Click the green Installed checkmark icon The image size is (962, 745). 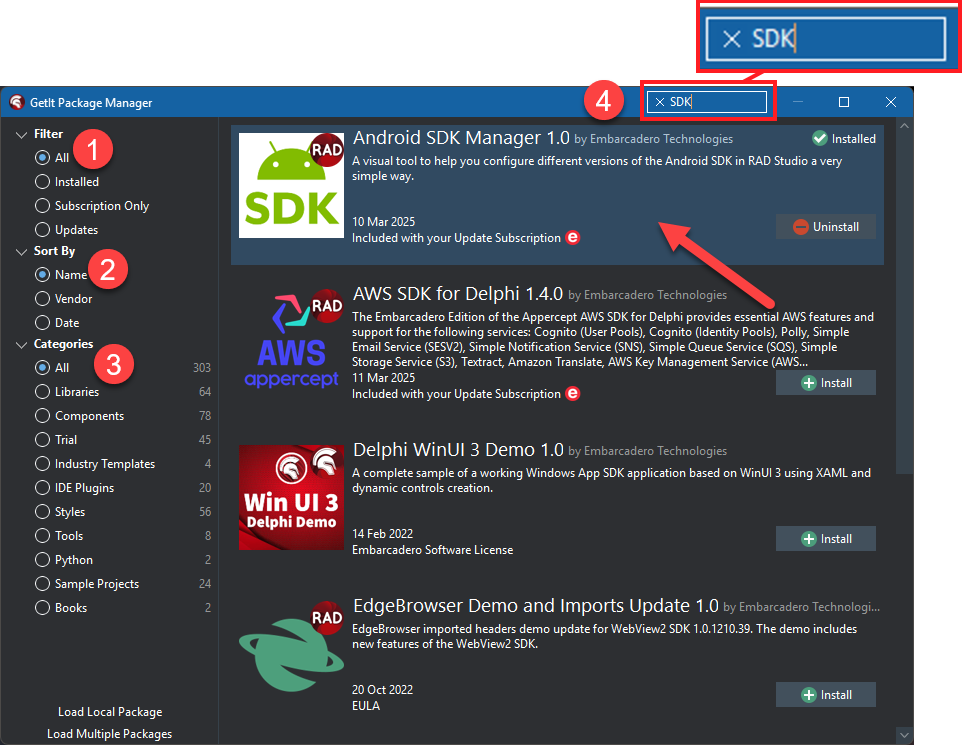coord(820,139)
